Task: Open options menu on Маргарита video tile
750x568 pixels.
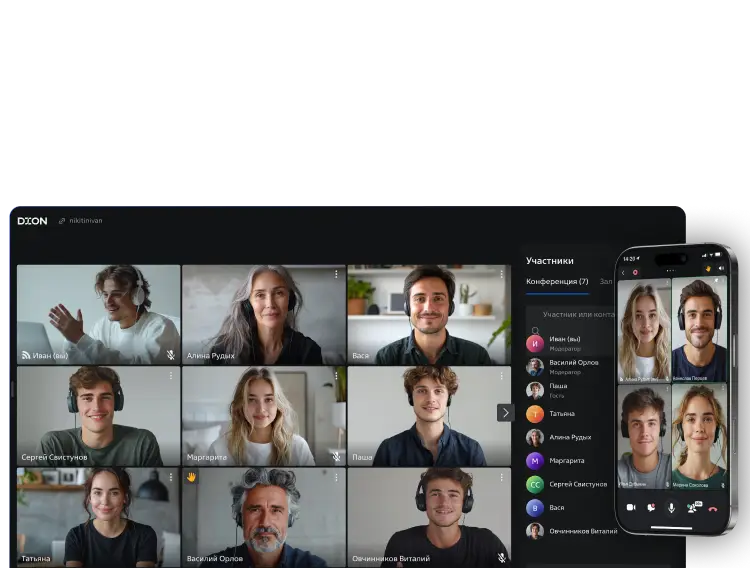Action: click(x=336, y=376)
